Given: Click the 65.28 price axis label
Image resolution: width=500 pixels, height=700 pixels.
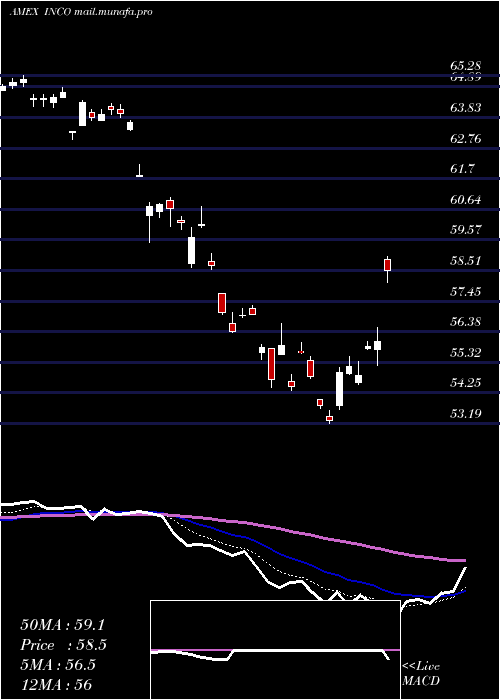Looking at the screenshot, I should click(x=466, y=67).
